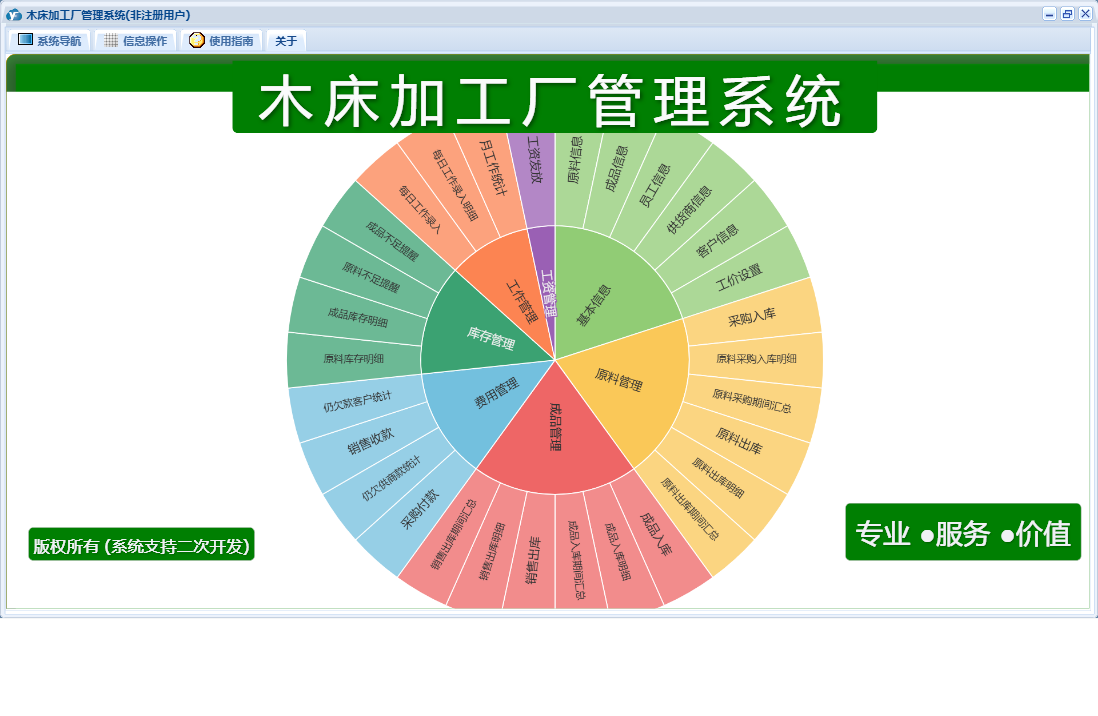Click the clock icon beside 使用指南
Image resolution: width=1098 pixels, height=716 pixels.
pyautogui.click(x=197, y=40)
